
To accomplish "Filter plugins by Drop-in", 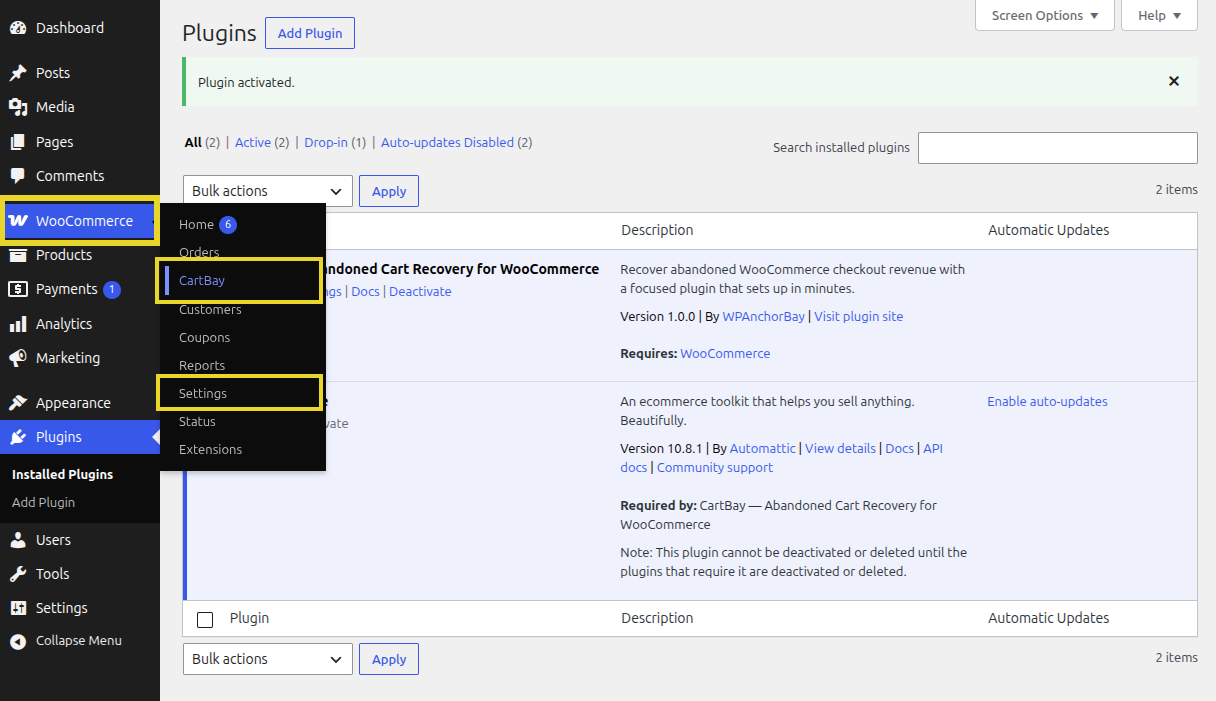I will click(326, 143).
